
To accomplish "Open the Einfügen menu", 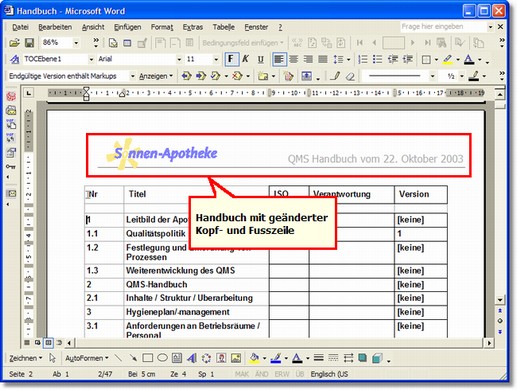I will [127, 27].
